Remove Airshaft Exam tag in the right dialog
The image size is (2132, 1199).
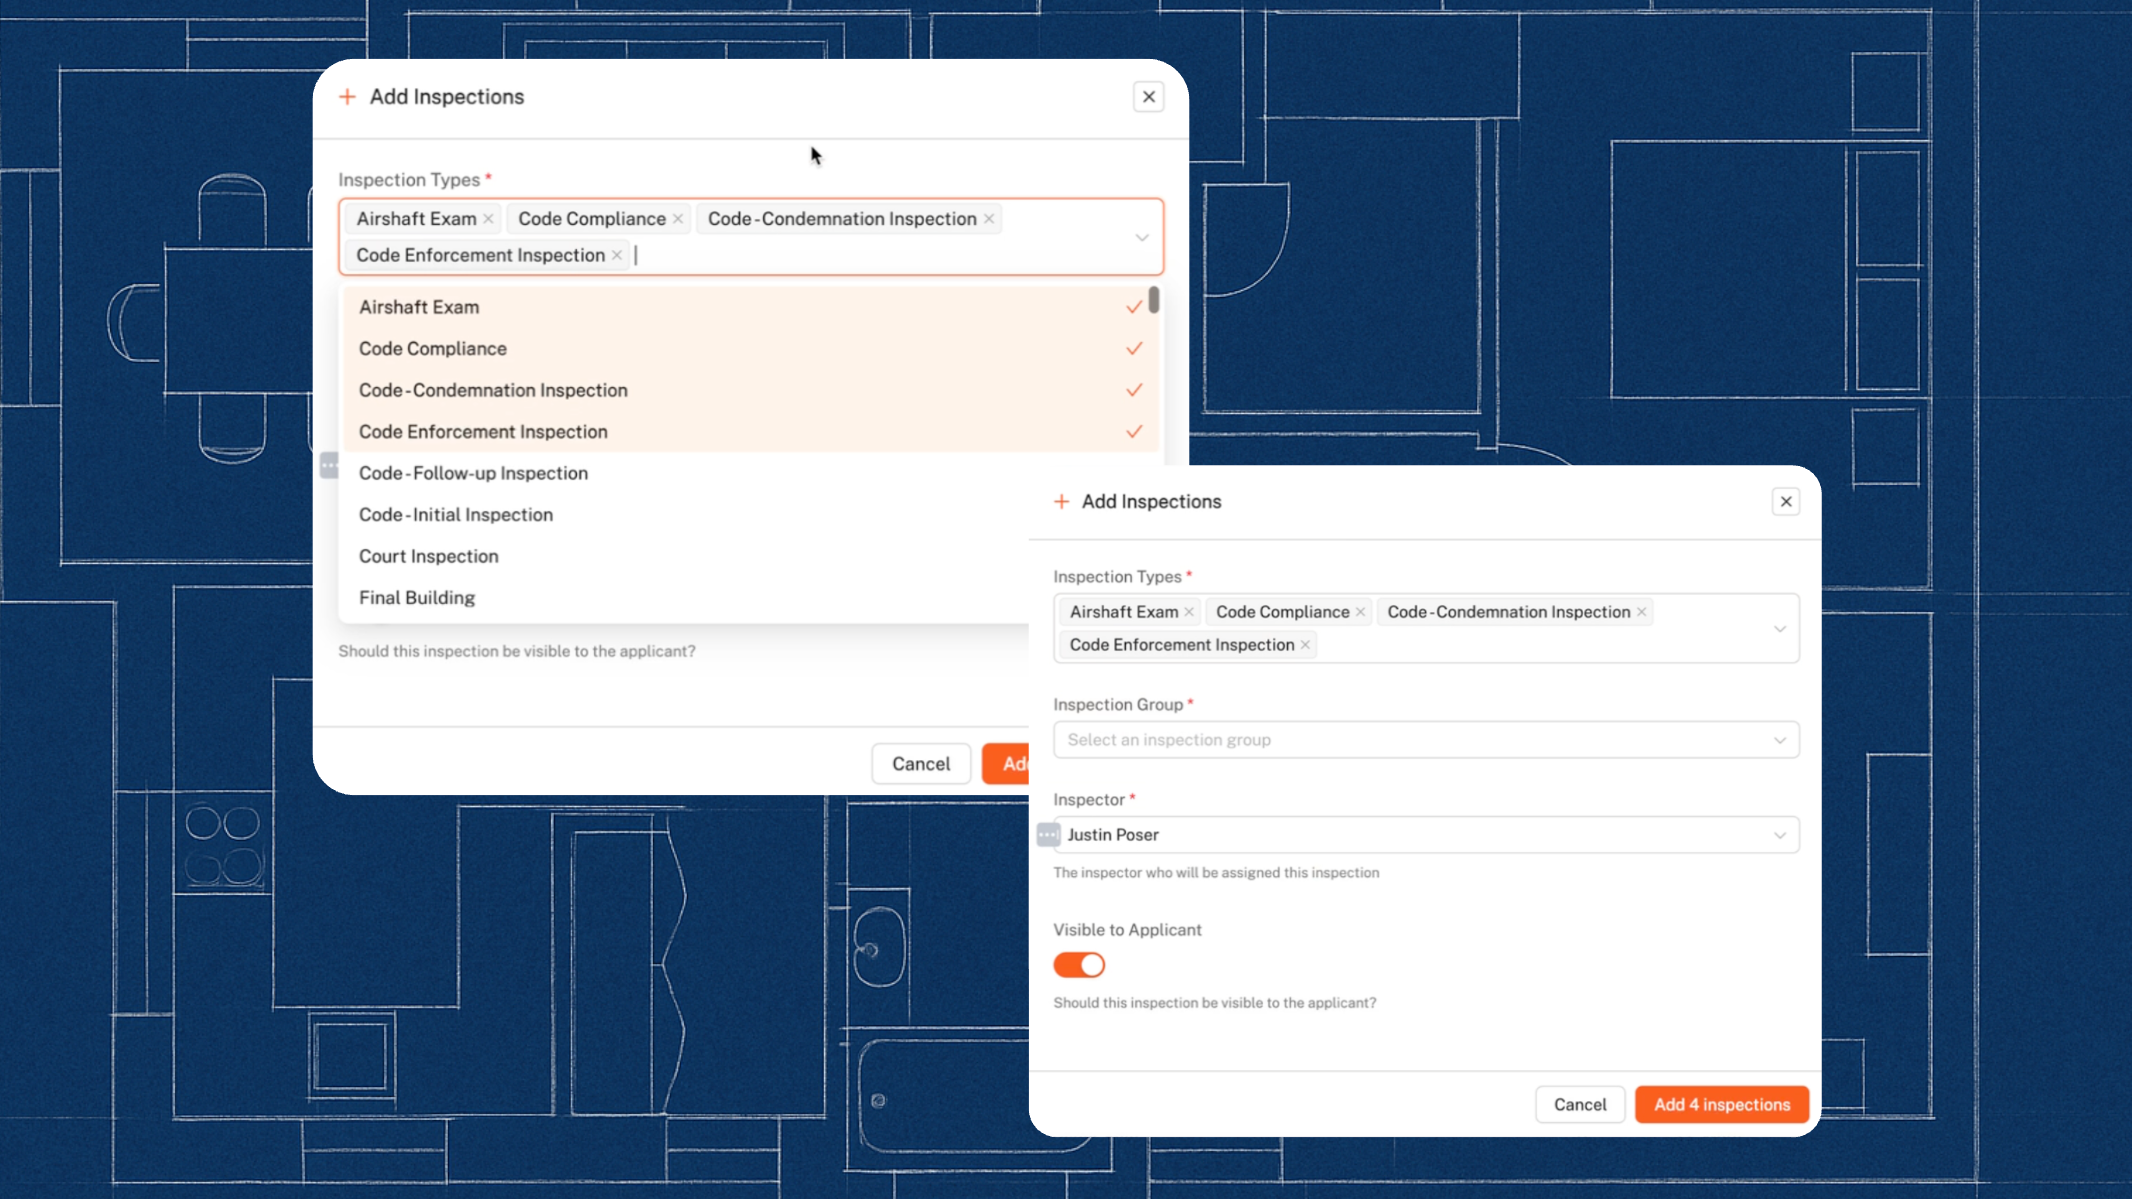pos(1189,612)
